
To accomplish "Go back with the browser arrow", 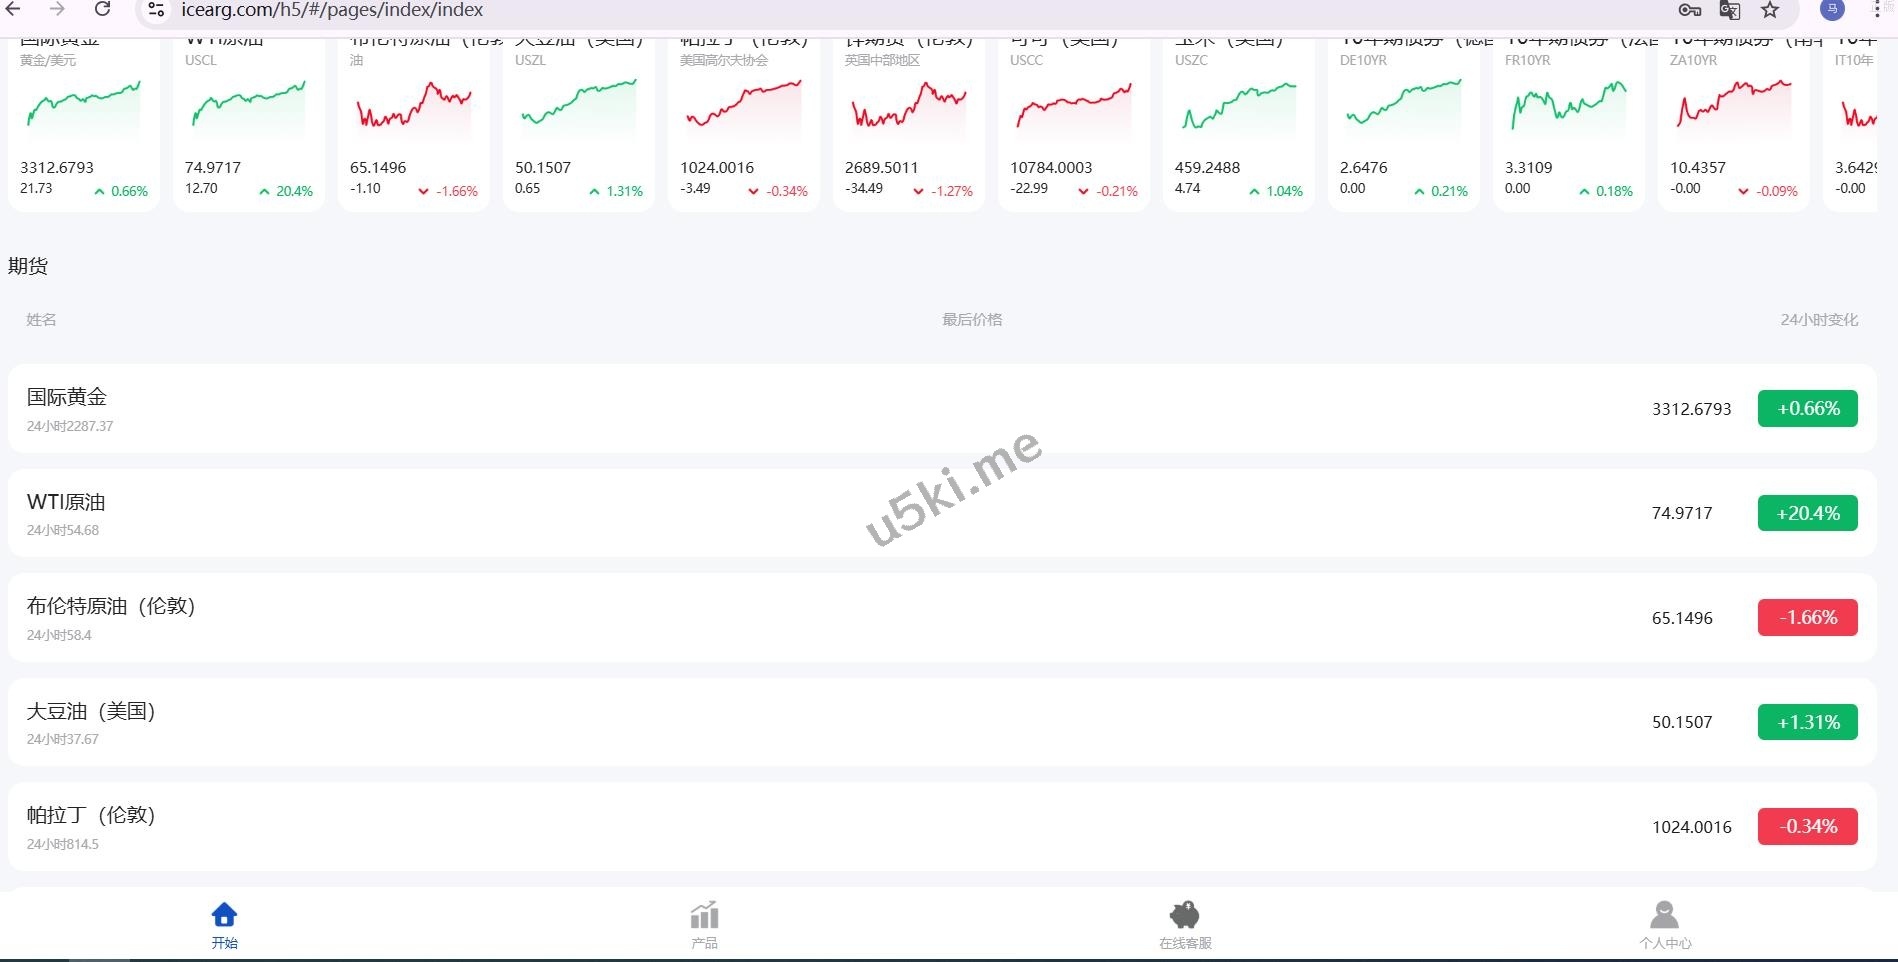I will click(14, 10).
